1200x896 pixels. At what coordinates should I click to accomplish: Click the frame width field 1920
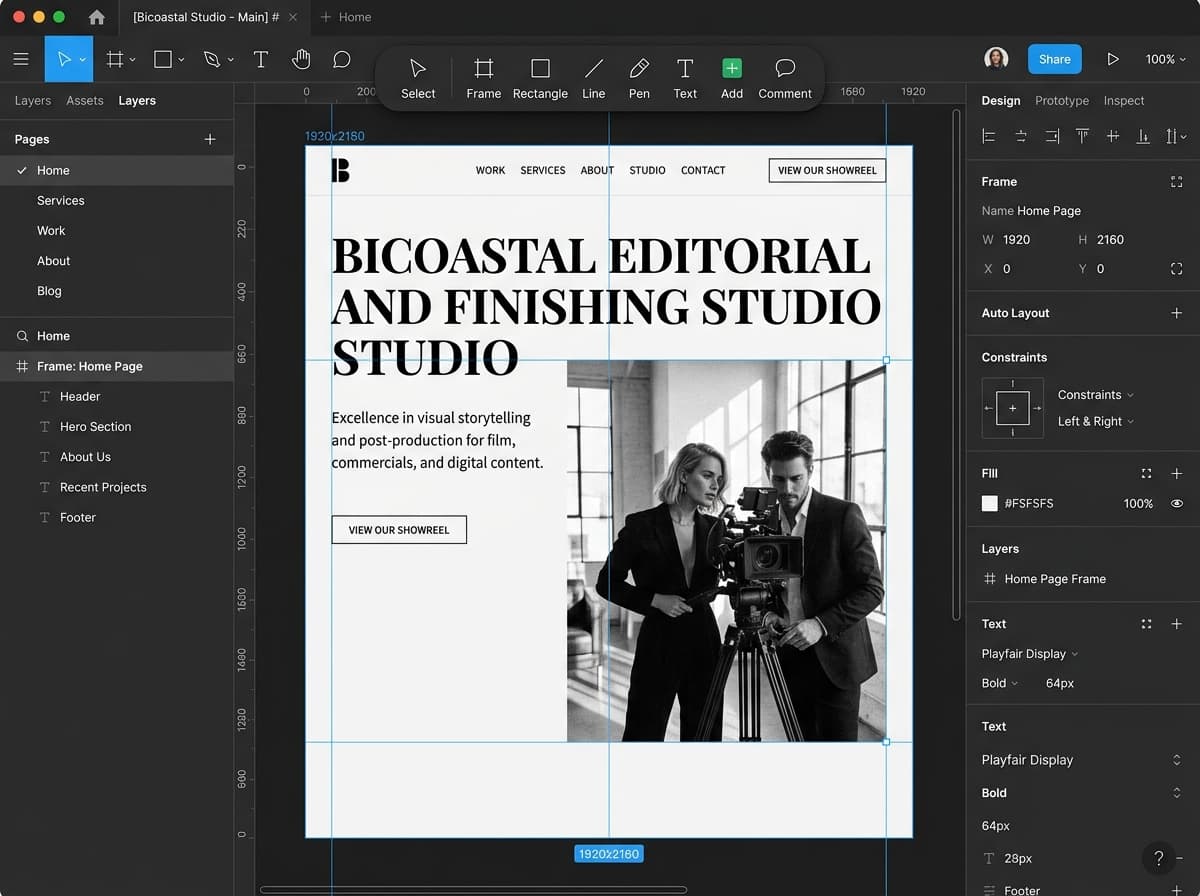click(x=1016, y=239)
